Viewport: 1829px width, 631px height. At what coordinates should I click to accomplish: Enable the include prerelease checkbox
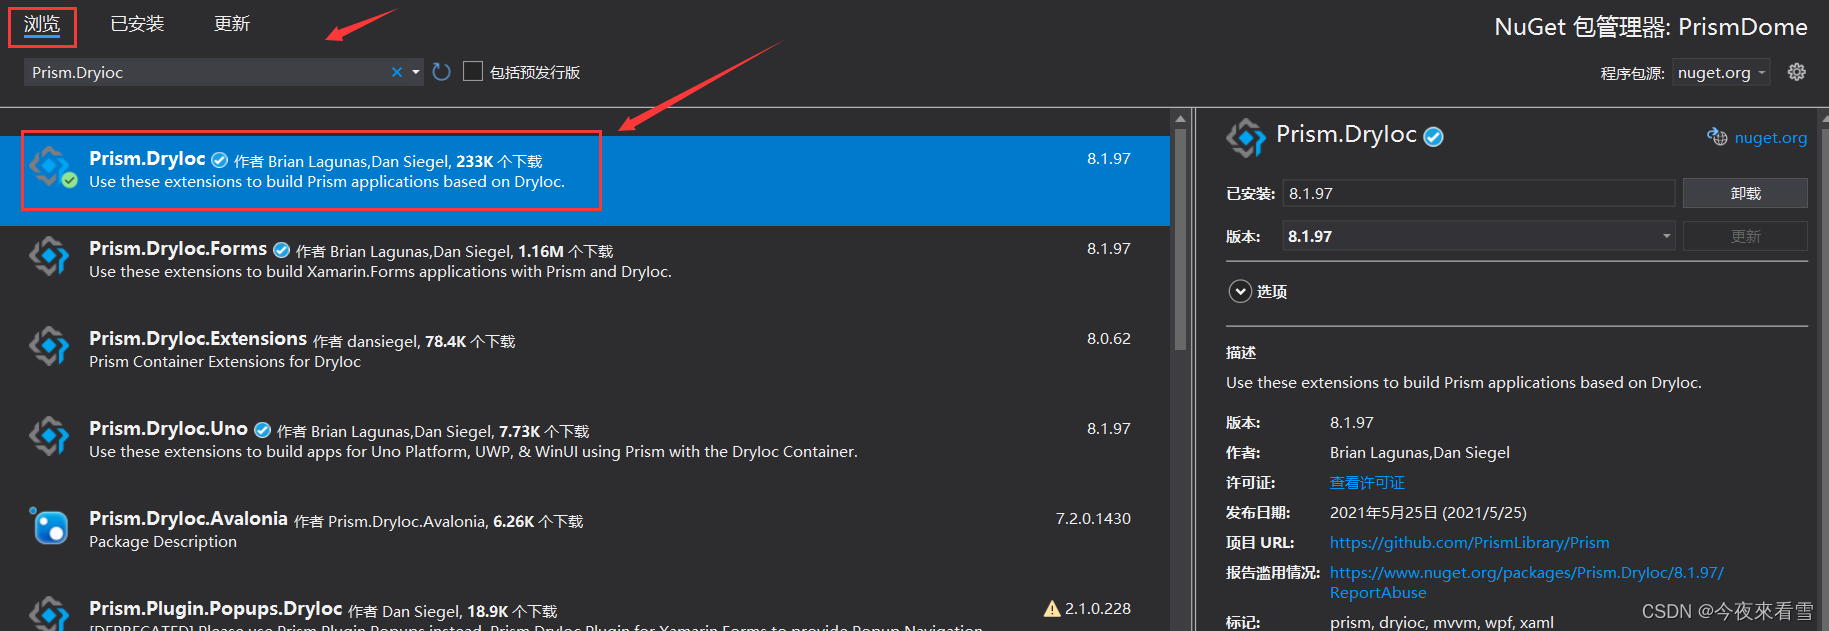(x=473, y=71)
